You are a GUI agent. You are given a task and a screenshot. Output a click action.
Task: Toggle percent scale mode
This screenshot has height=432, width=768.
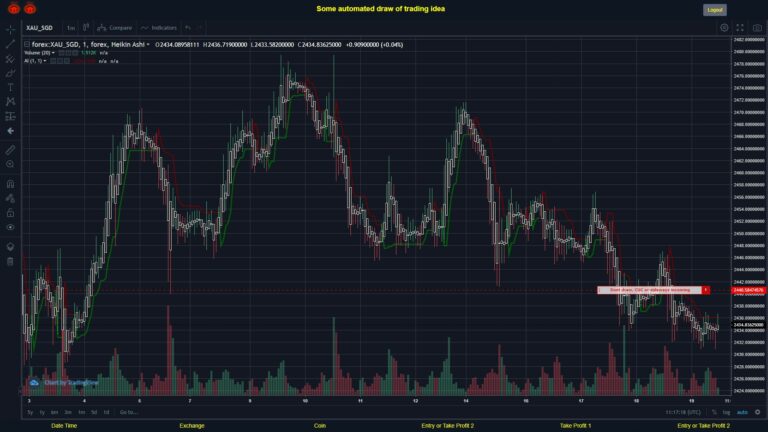click(x=714, y=412)
